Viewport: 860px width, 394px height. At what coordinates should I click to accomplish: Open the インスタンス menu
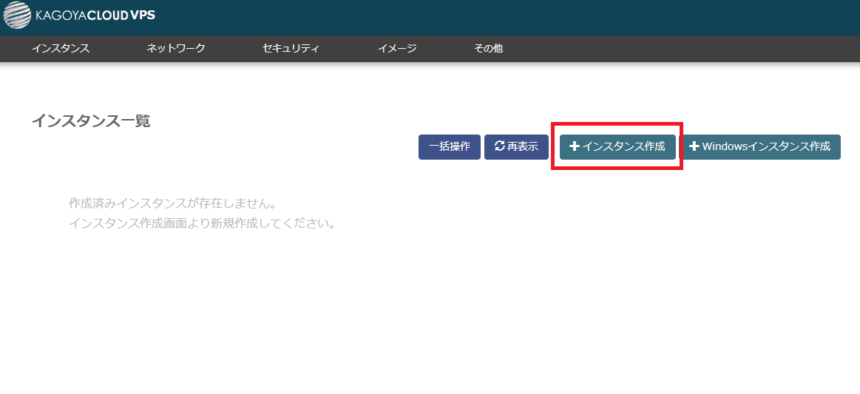[60, 48]
